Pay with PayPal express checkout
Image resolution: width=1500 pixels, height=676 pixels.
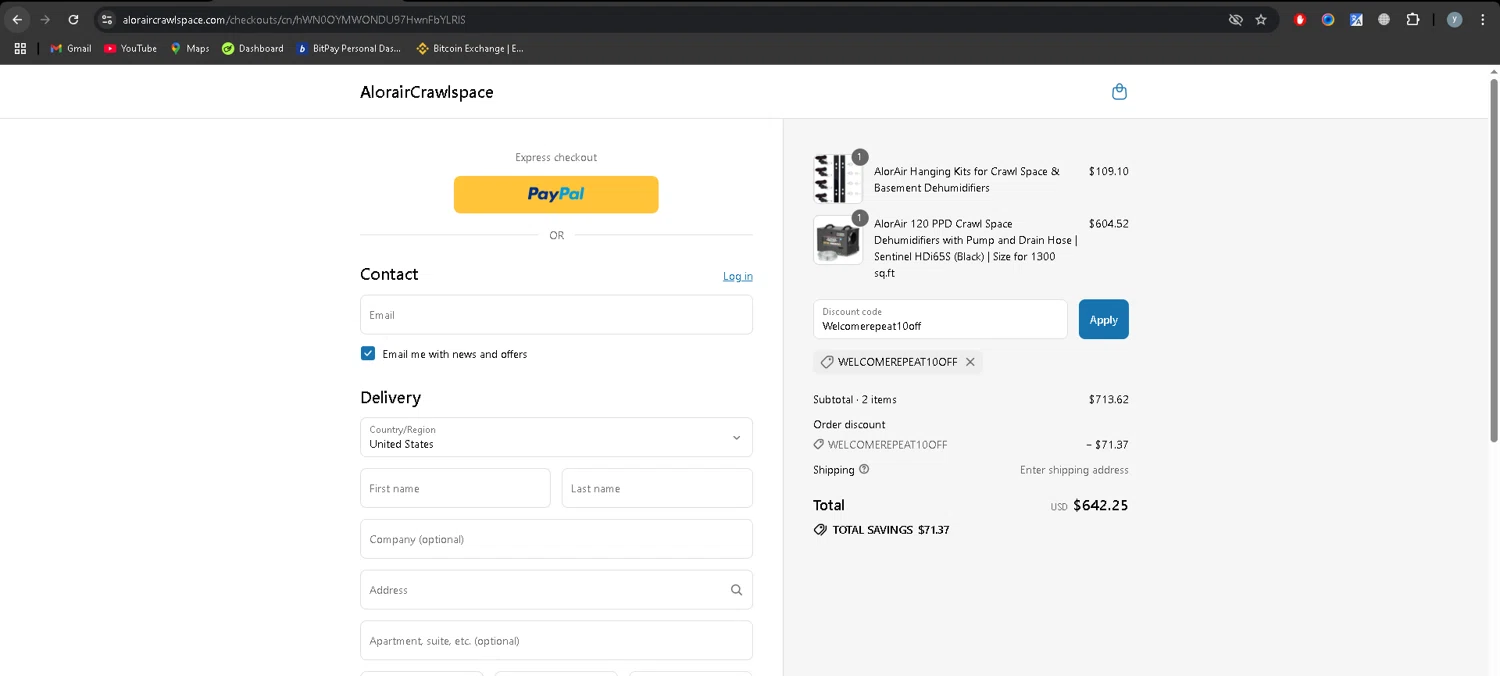tap(556, 194)
